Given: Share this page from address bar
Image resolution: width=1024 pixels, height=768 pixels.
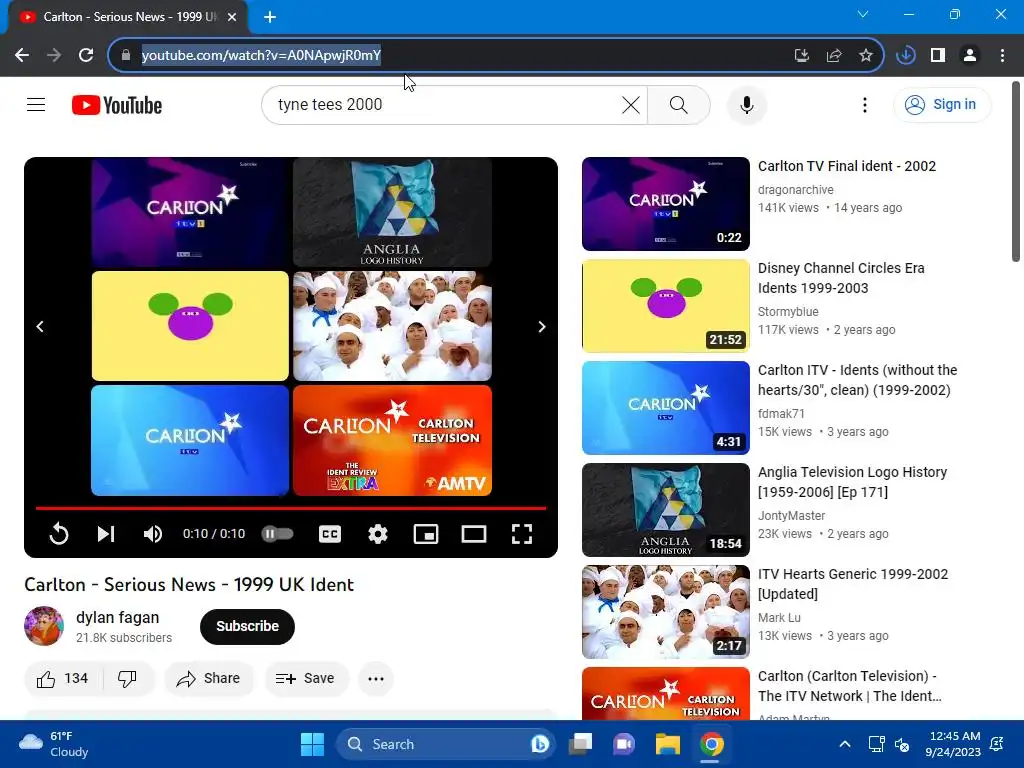Looking at the screenshot, I should [x=833, y=56].
